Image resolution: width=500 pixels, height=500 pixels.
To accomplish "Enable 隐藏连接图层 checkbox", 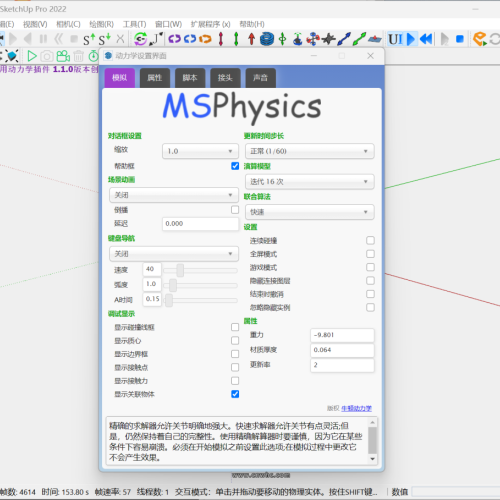I will (370, 281).
